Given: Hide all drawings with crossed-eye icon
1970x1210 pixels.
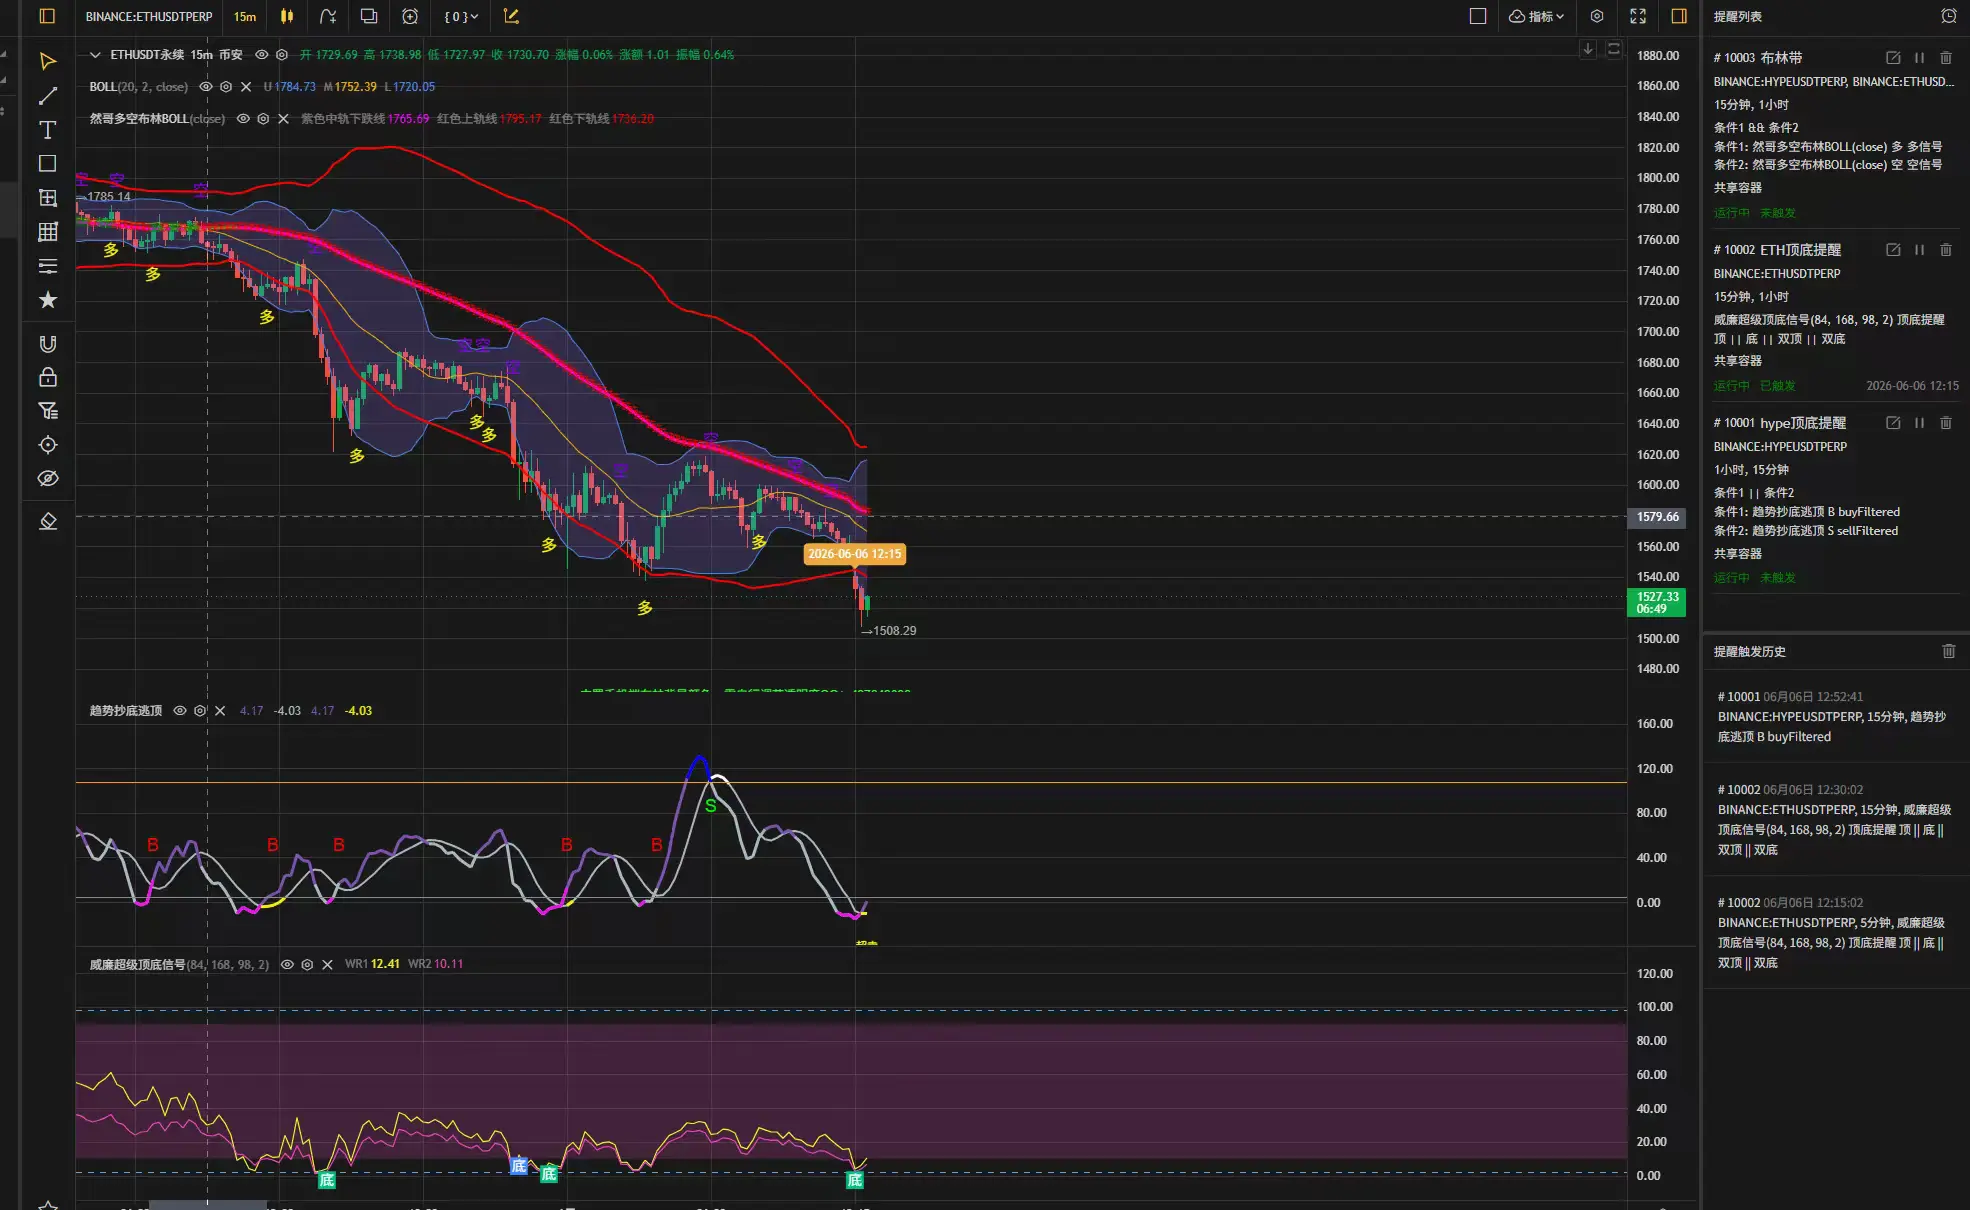Looking at the screenshot, I should coord(47,479).
